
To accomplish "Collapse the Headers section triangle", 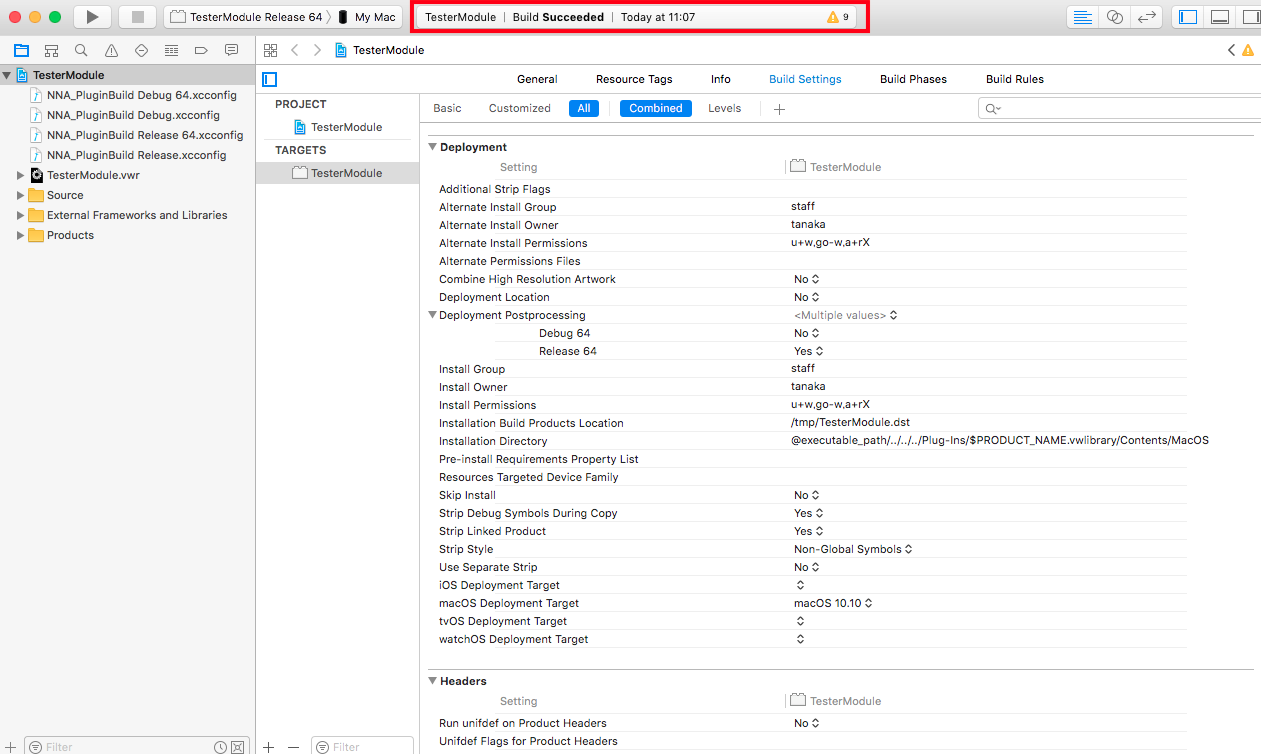I will tap(433, 681).
